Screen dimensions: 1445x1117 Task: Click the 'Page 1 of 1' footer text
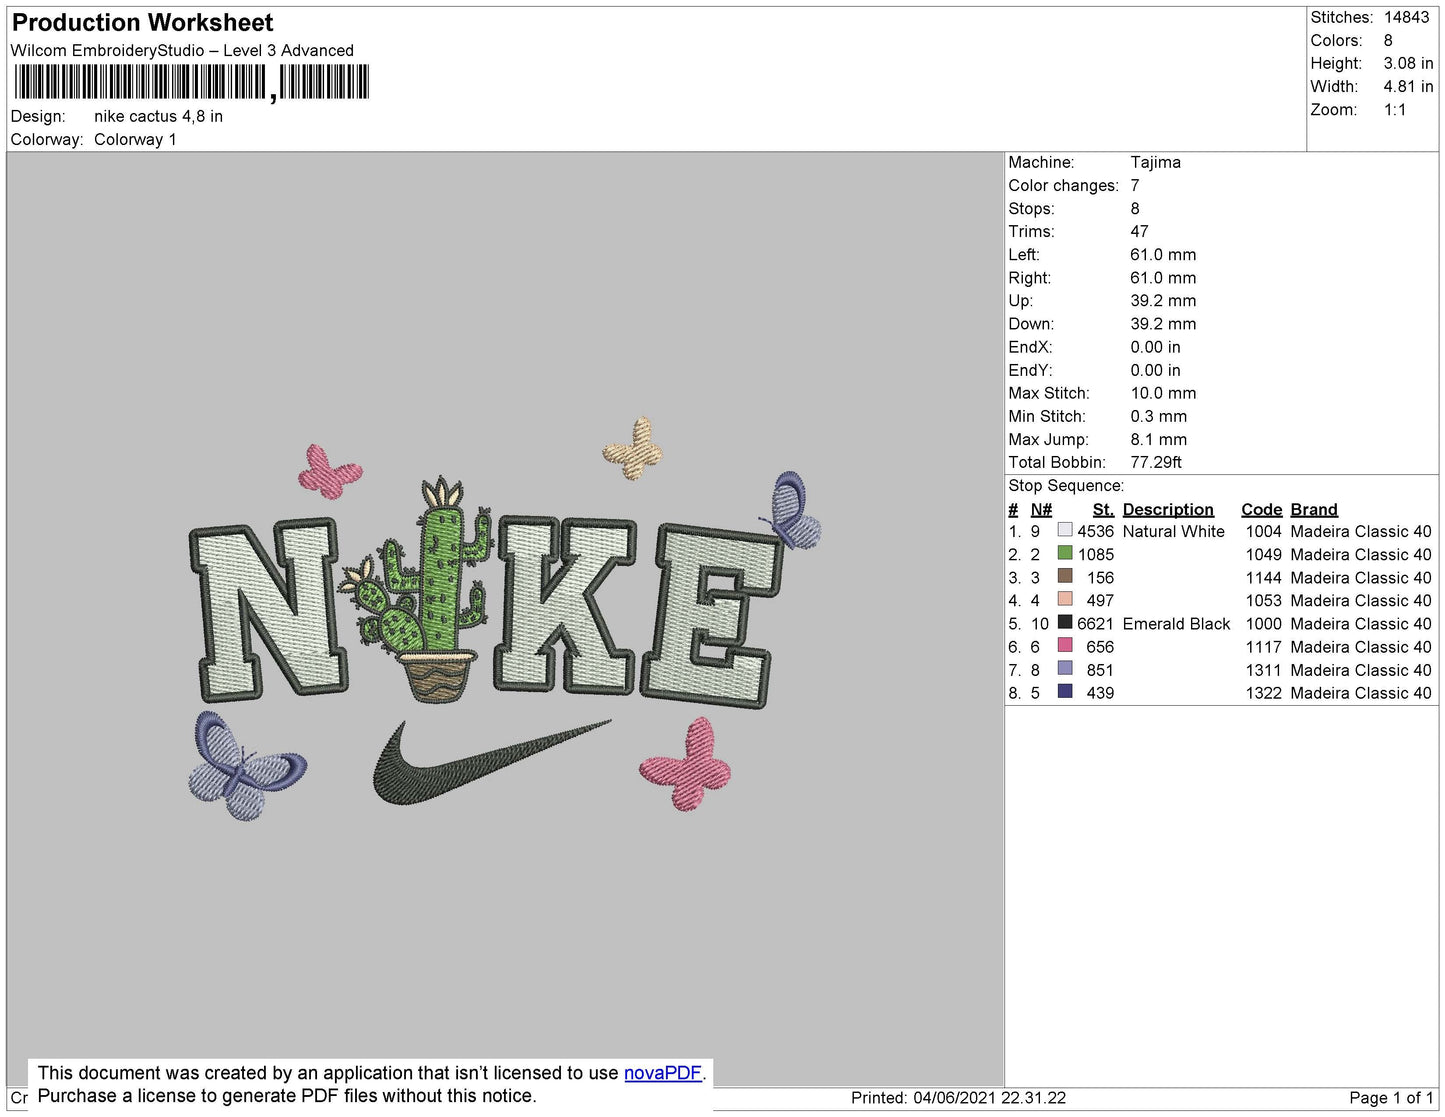point(1391,1098)
